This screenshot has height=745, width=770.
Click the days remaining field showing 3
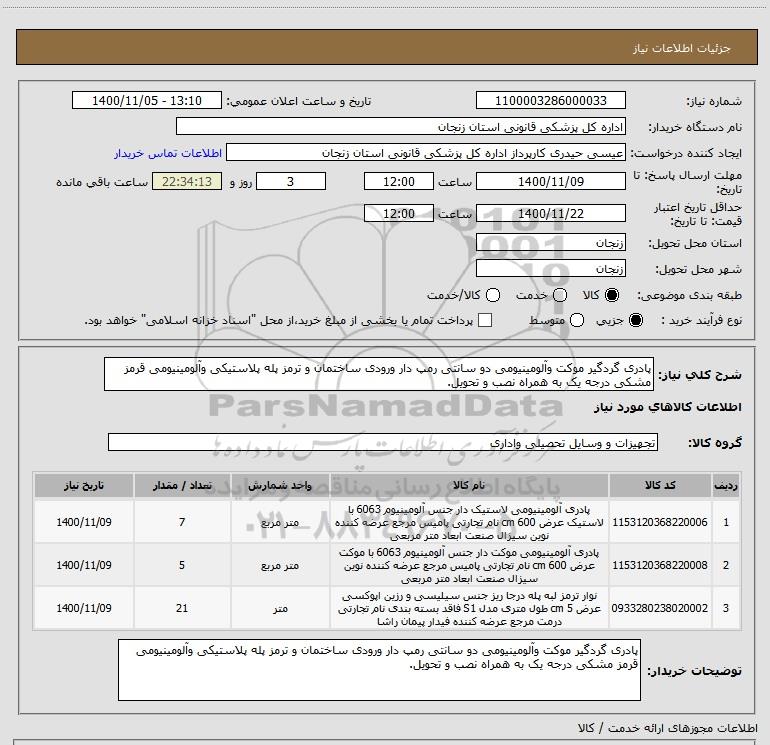click(x=291, y=181)
